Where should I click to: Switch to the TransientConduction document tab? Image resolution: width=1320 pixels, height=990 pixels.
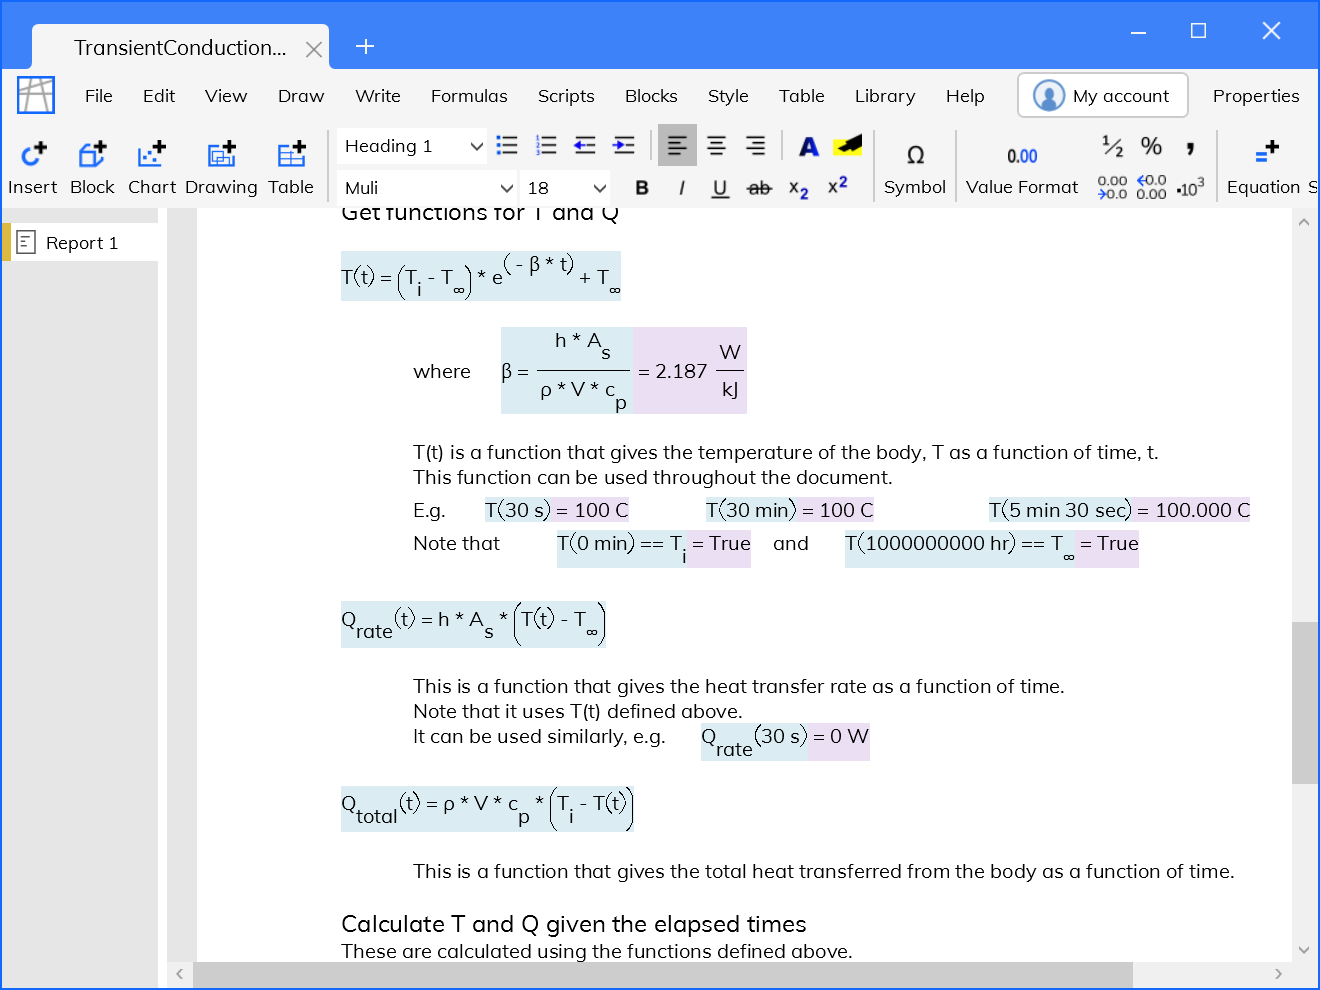click(x=180, y=47)
